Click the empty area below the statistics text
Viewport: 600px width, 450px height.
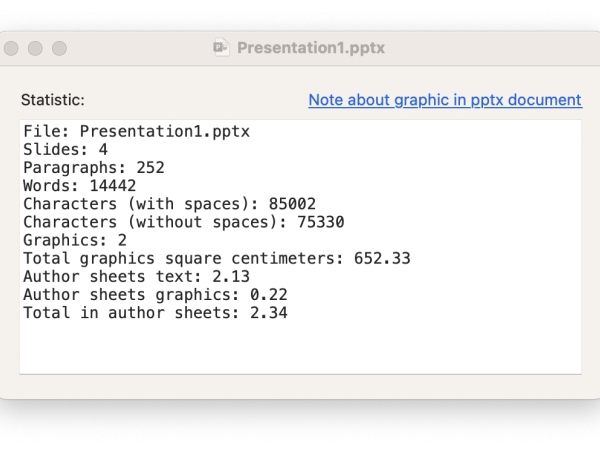click(300, 348)
